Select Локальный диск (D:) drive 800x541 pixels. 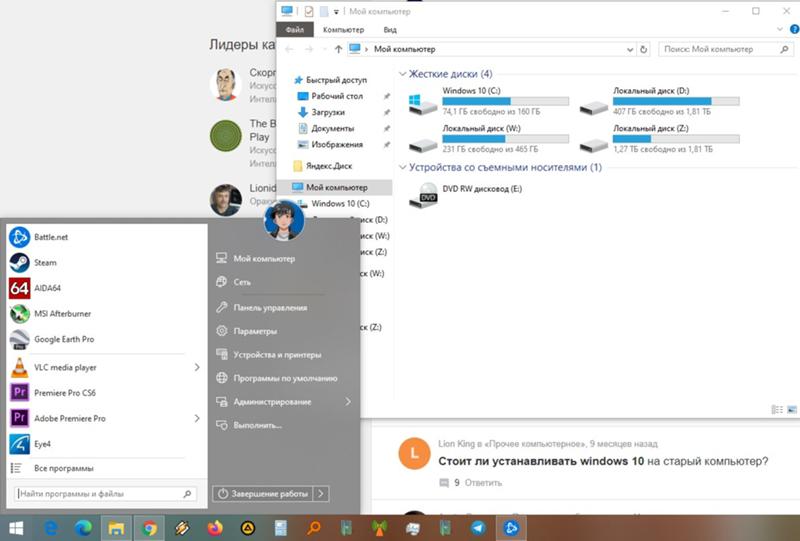659,101
